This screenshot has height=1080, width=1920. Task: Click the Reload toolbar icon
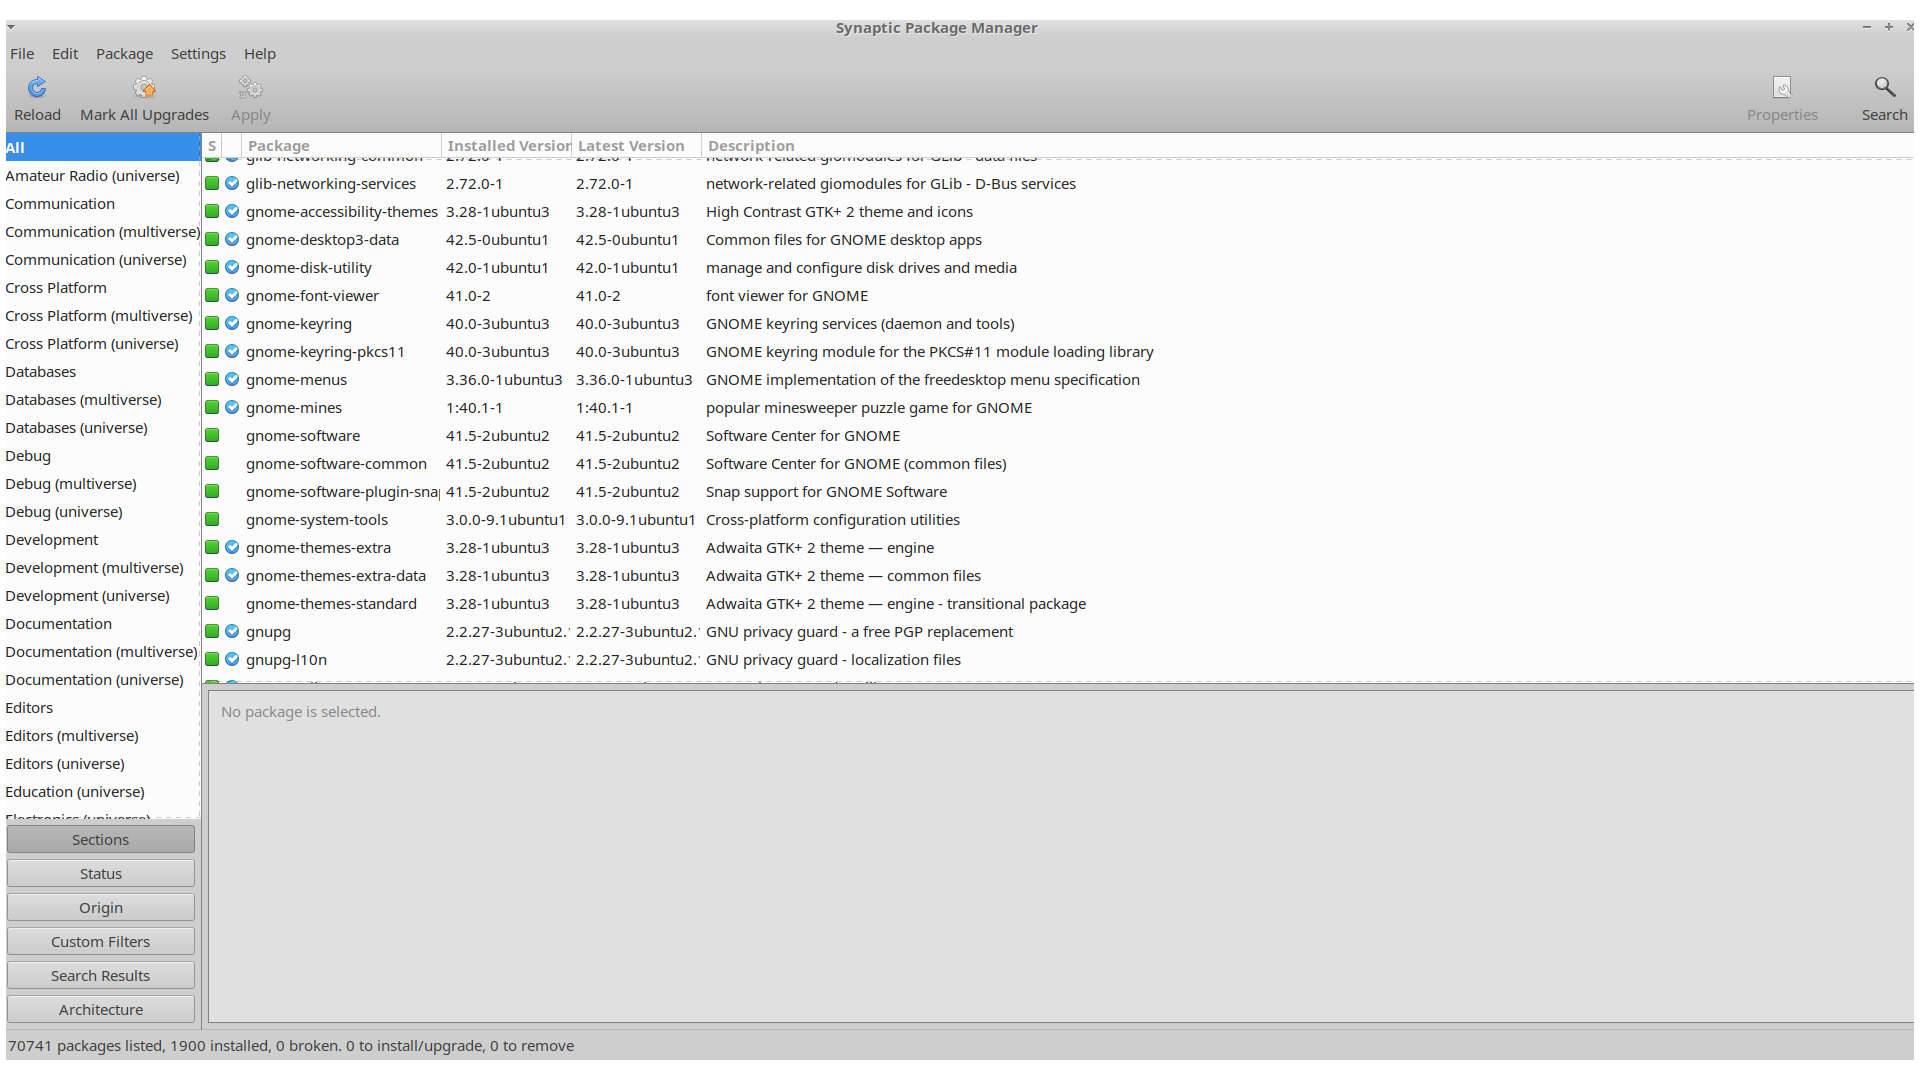coord(37,88)
